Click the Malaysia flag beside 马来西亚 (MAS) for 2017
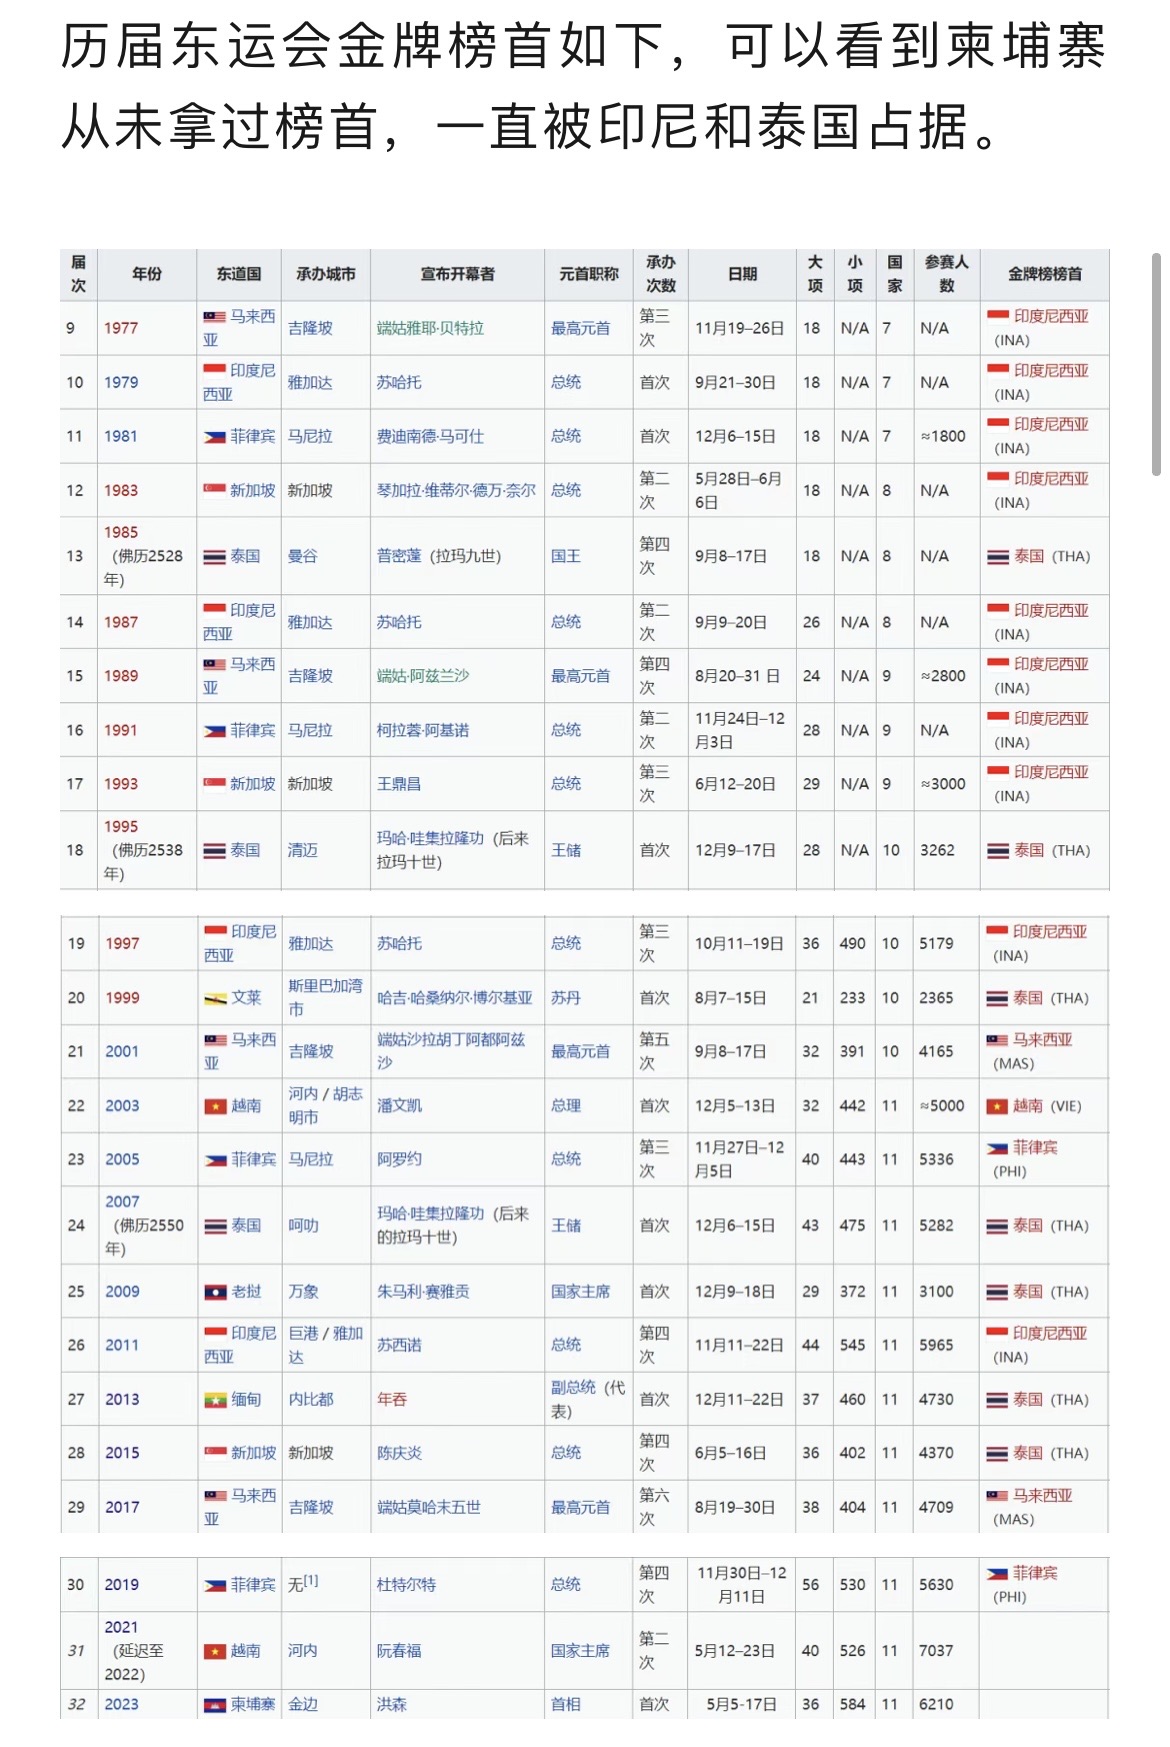Viewport: 1170px width, 1747px height. [x=997, y=1496]
